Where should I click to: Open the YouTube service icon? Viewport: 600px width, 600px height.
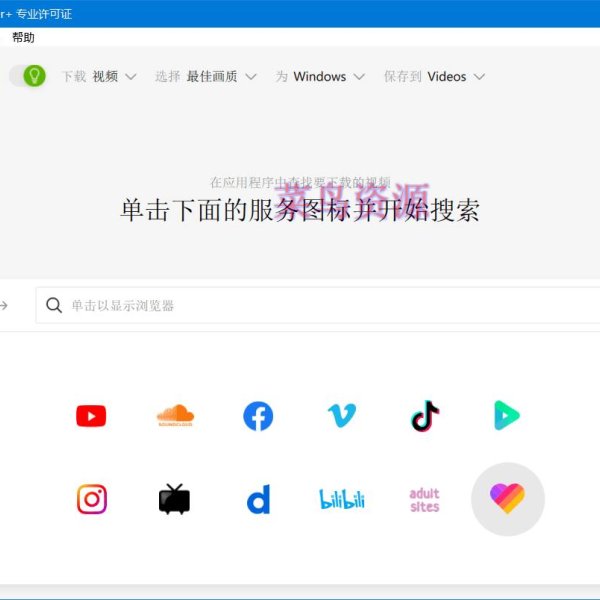click(x=91, y=416)
